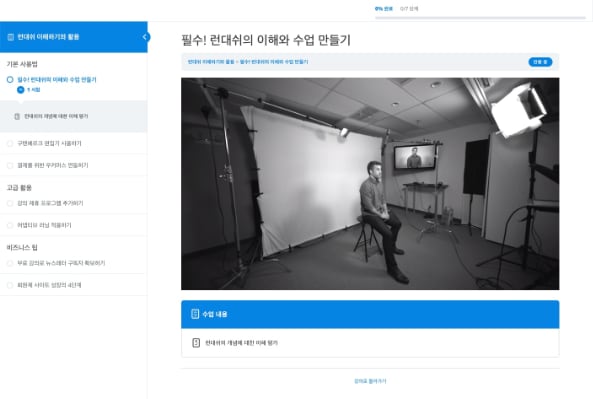
Task: Click the 수업 내용 header document icon
Action: pos(195,314)
